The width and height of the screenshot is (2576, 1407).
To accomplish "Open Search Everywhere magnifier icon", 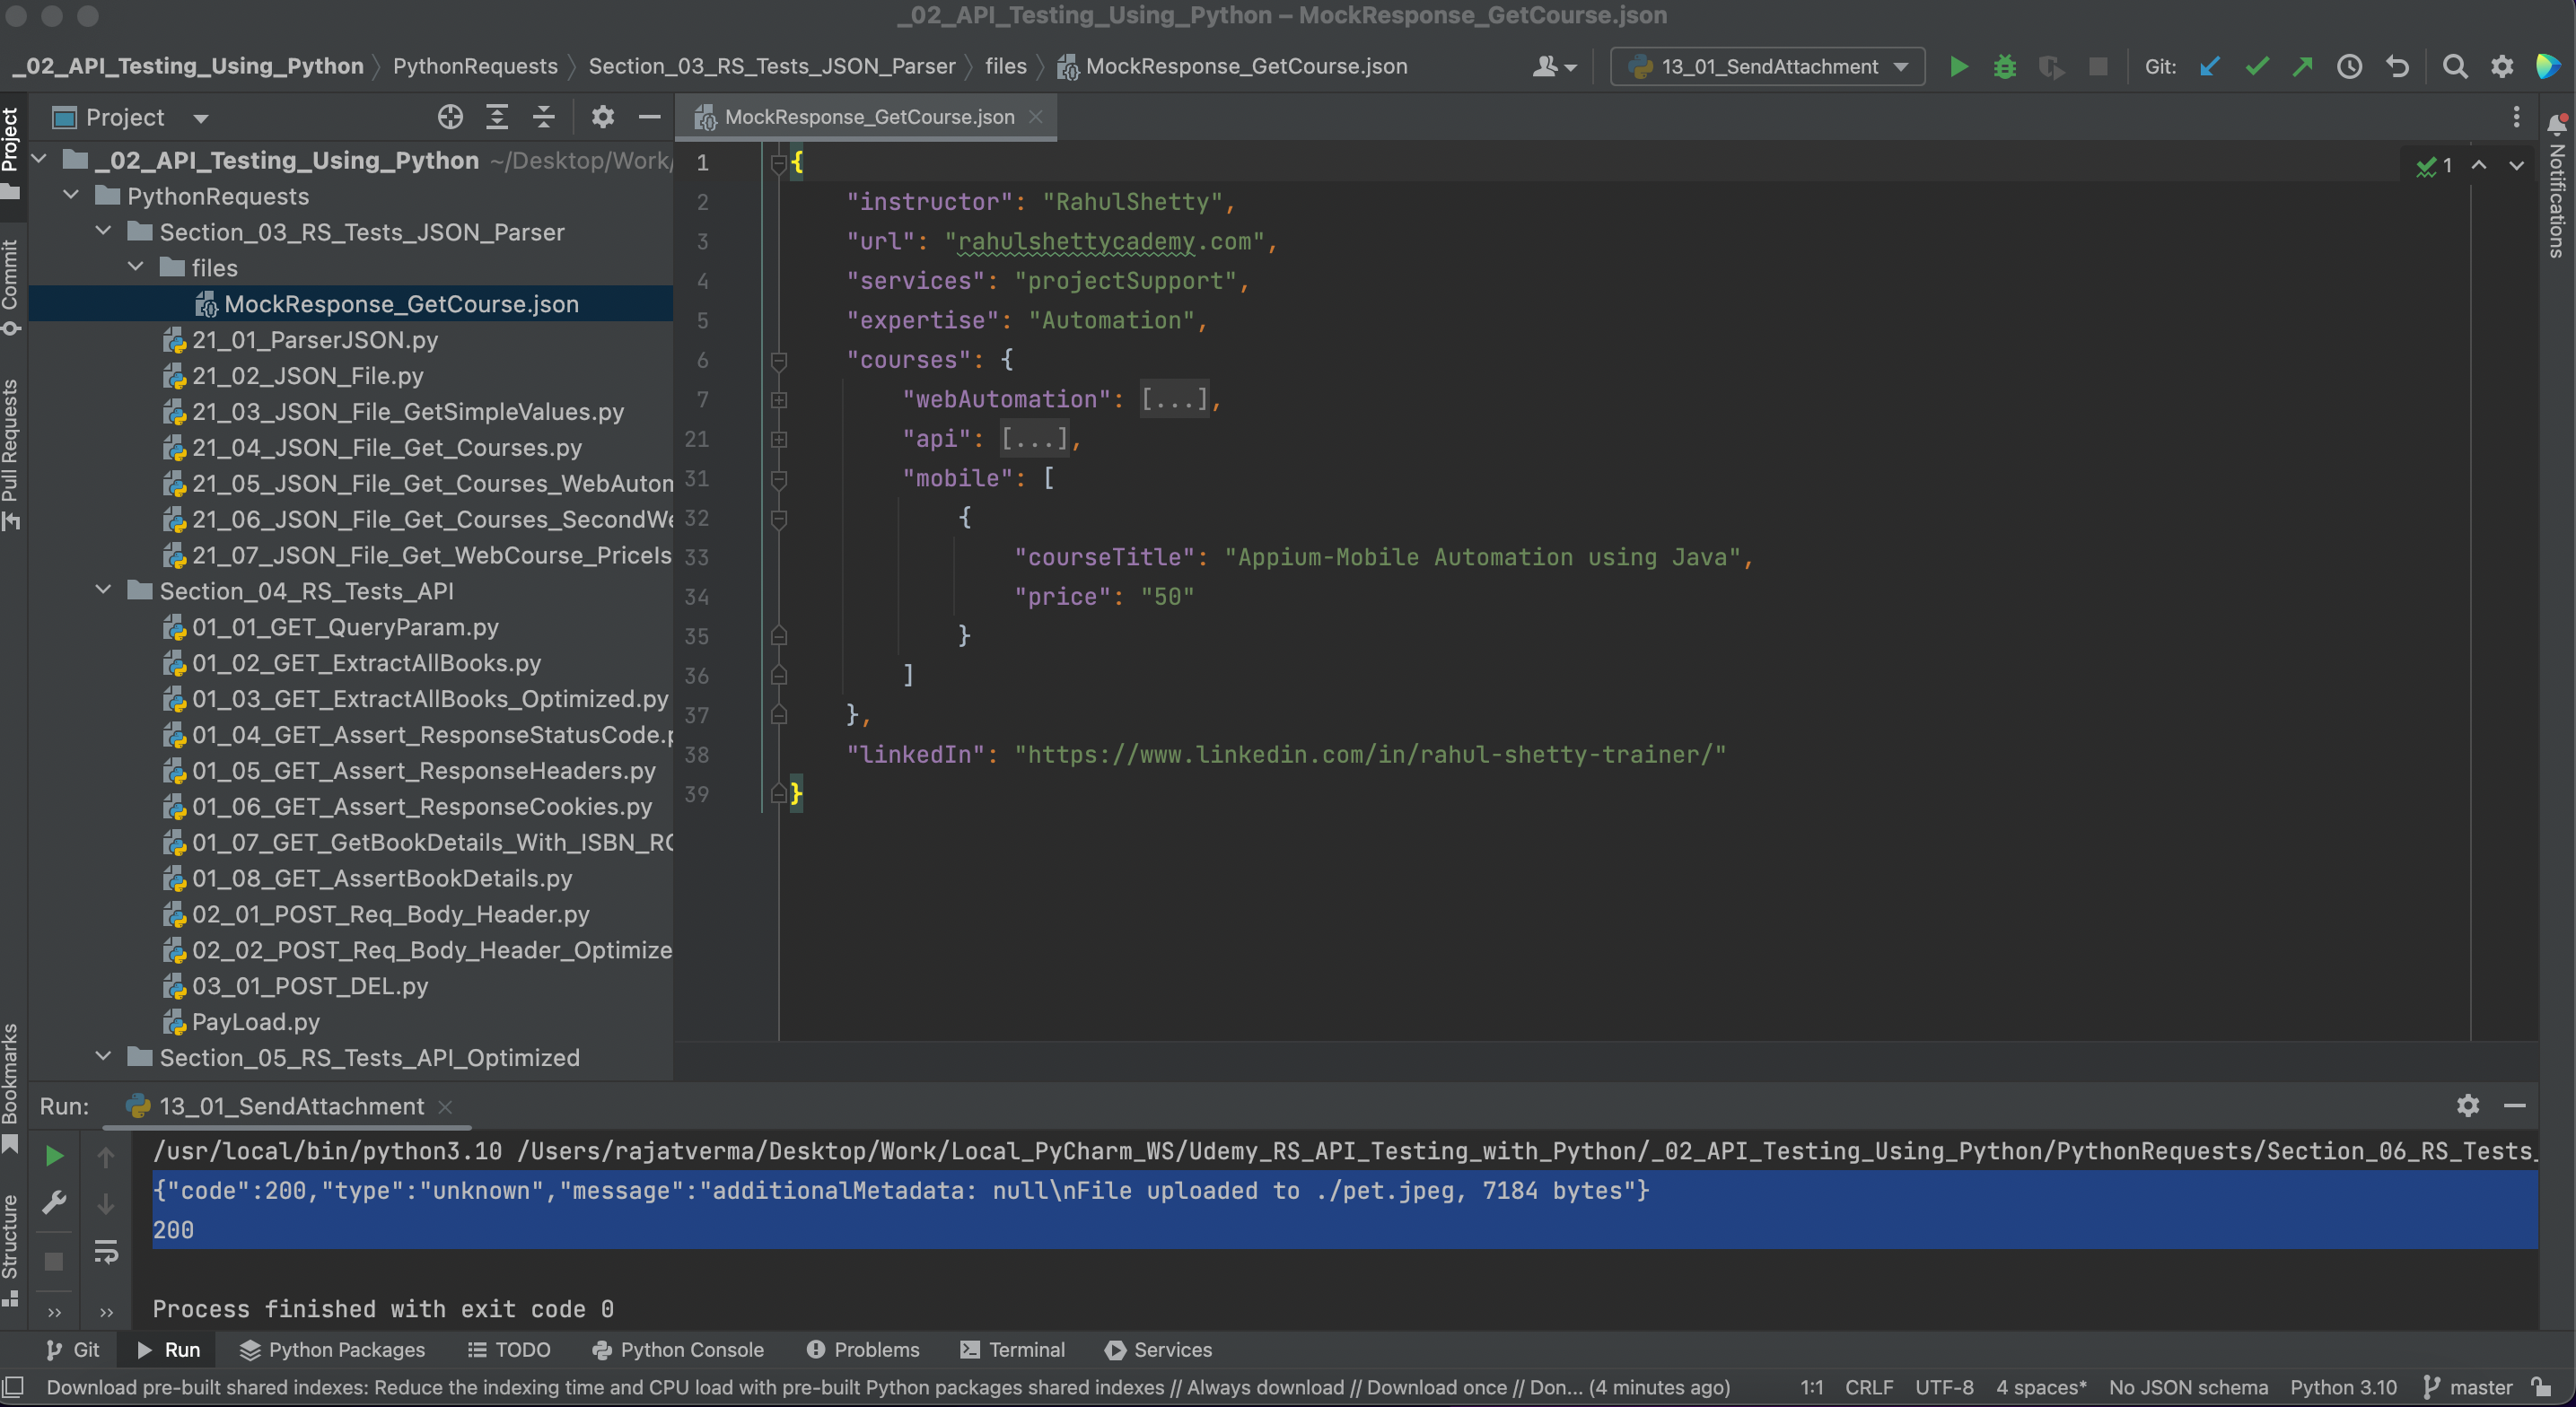I will [2454, 67].
